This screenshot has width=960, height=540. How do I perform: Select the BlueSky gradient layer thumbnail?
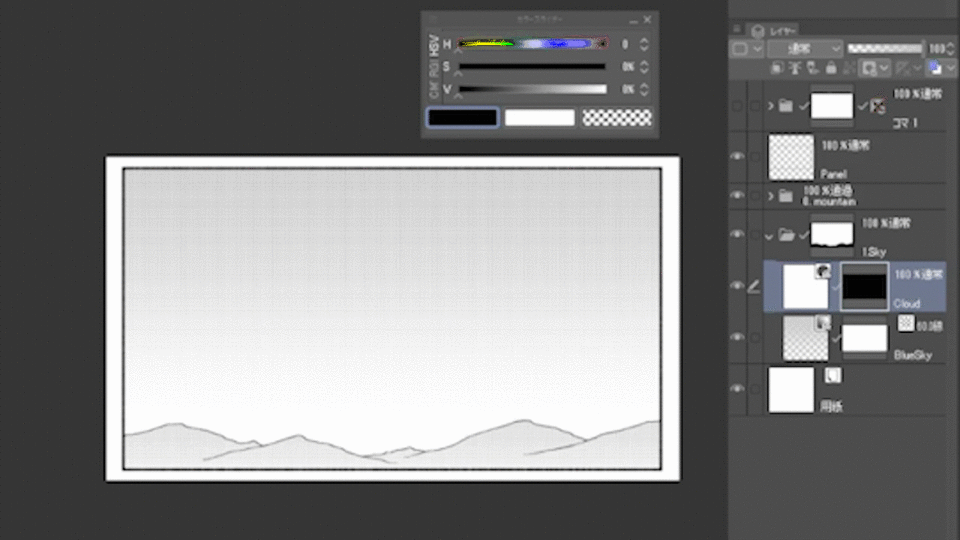806,337
